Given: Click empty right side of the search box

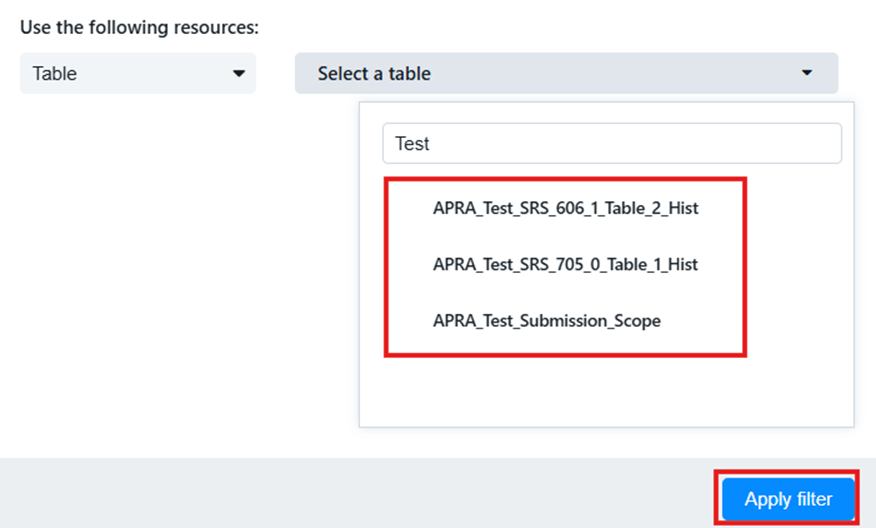Looking at the screenshot, I should coord(750,144).
